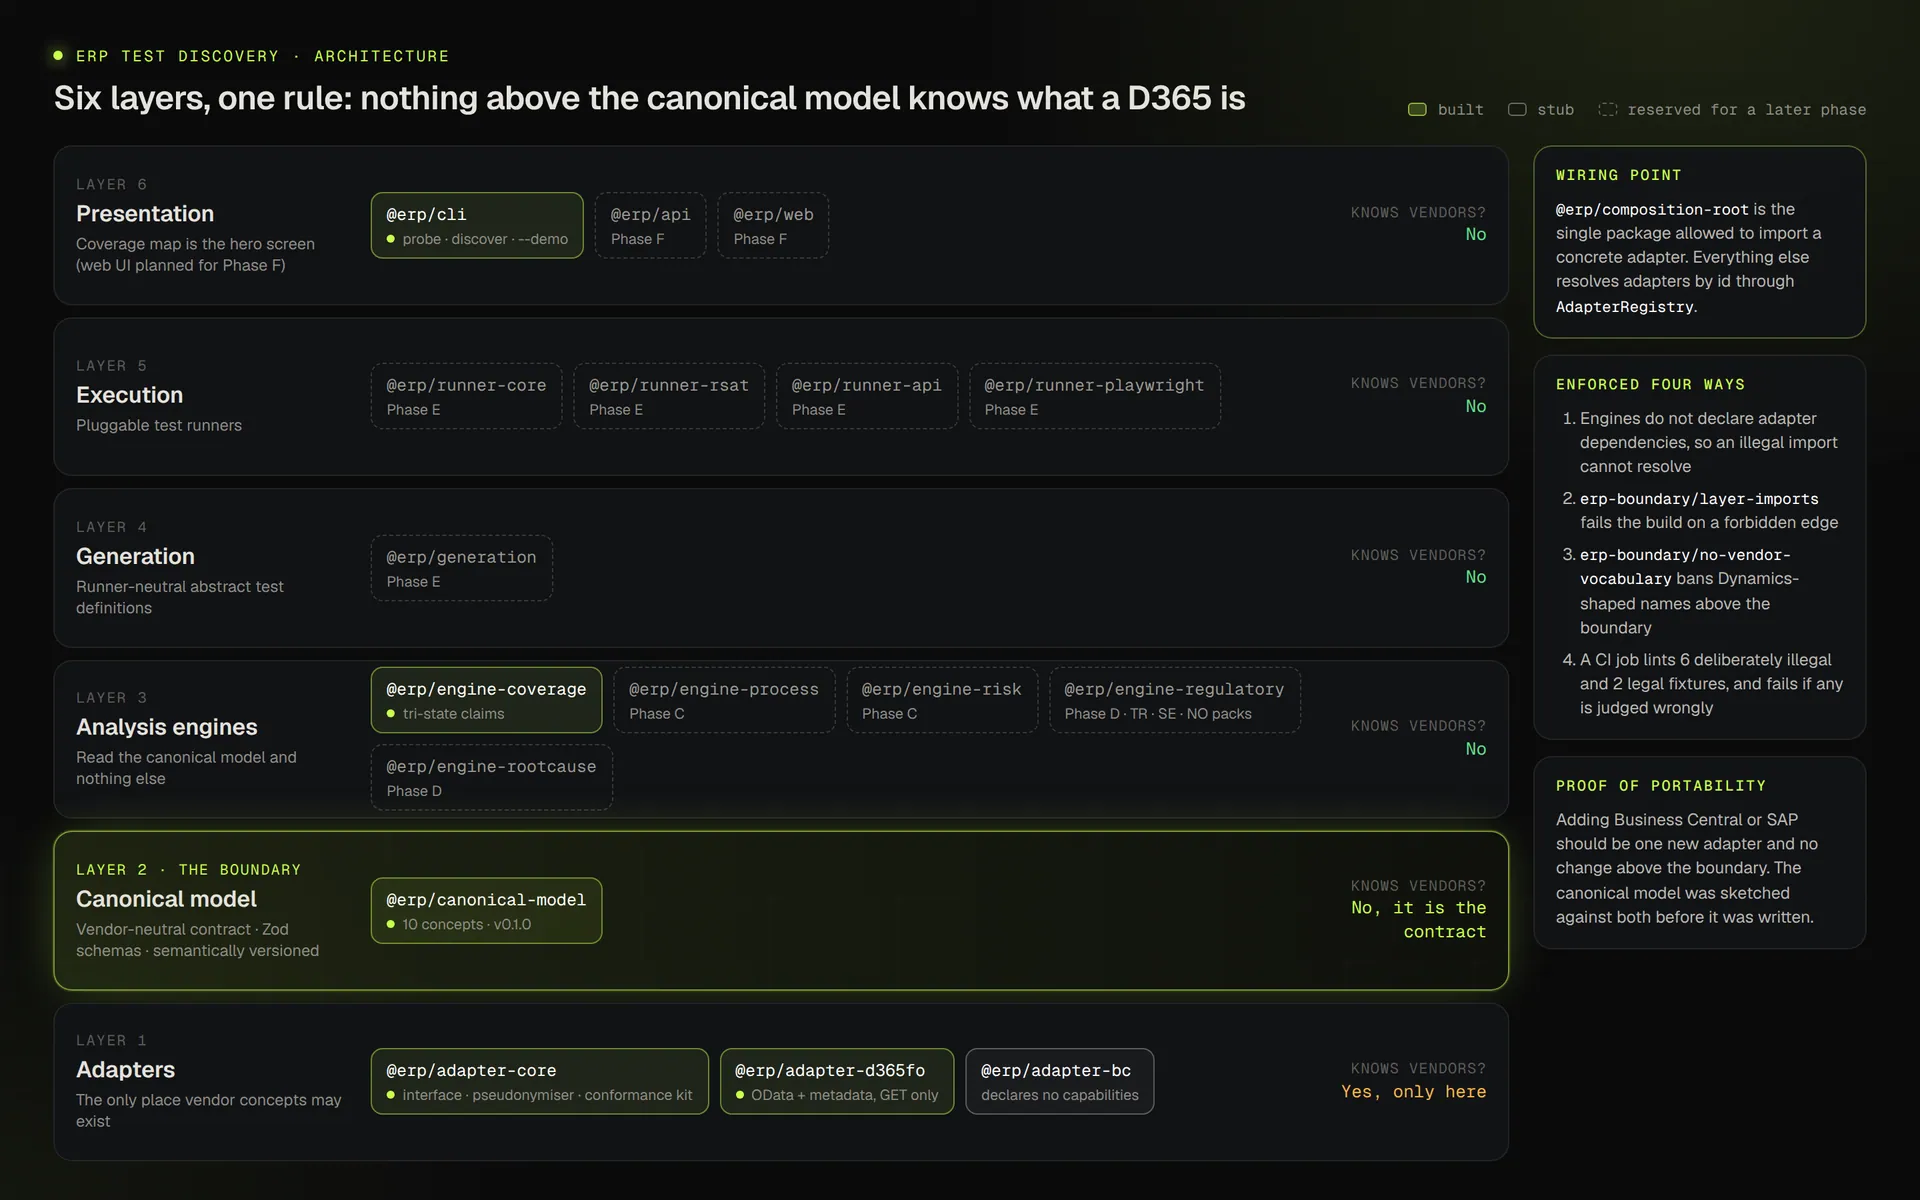The image size is (1920, 1200).
Task: Click the @erp/adapter-core card
Action: coord(539,1081)
